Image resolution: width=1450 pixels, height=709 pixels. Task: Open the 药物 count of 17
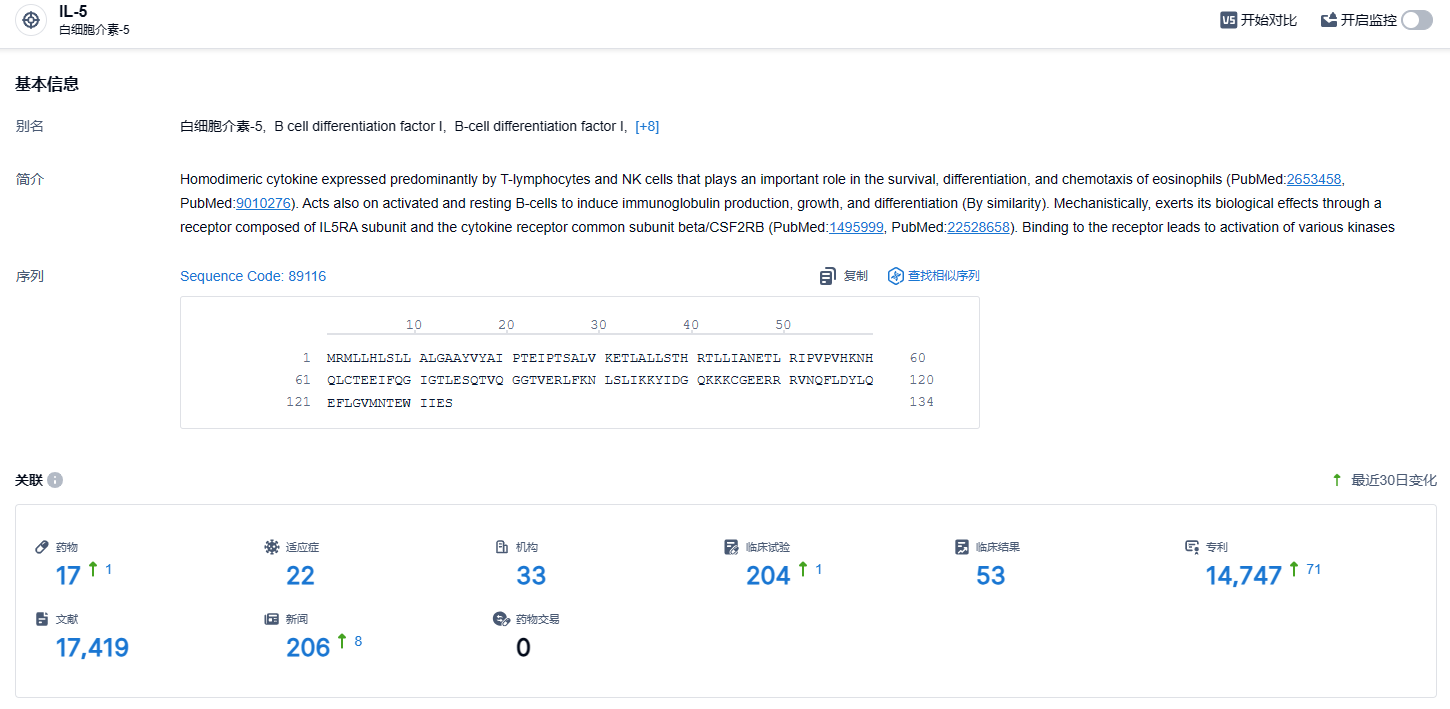tap(68, 576)
